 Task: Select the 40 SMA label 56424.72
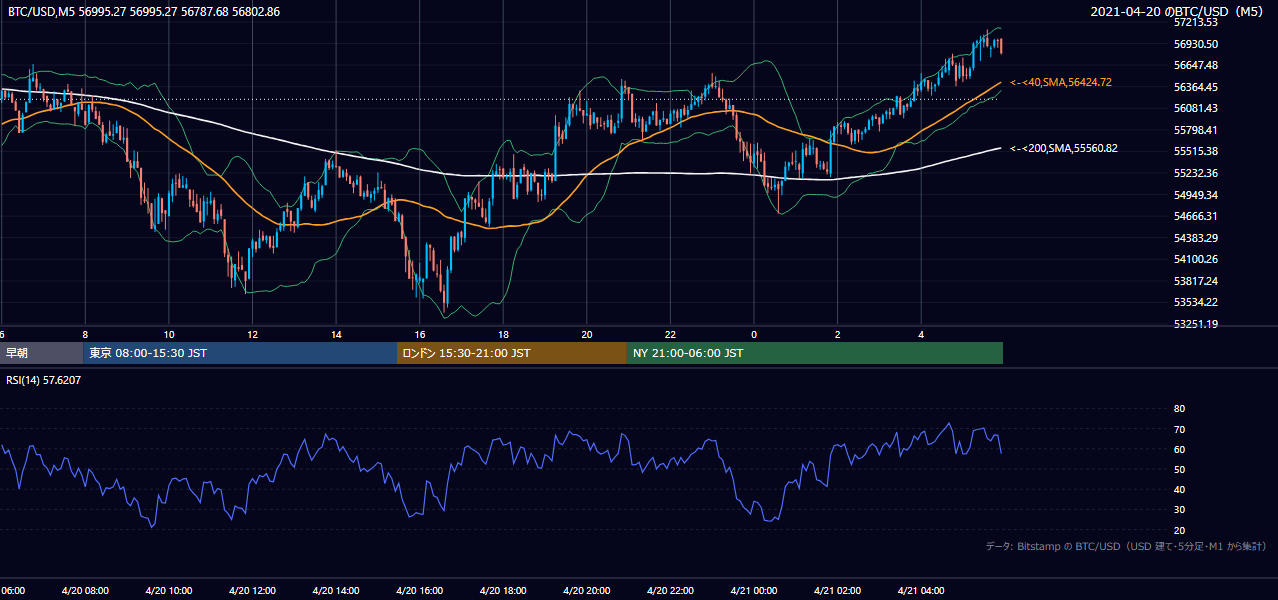click(1061, 82)
